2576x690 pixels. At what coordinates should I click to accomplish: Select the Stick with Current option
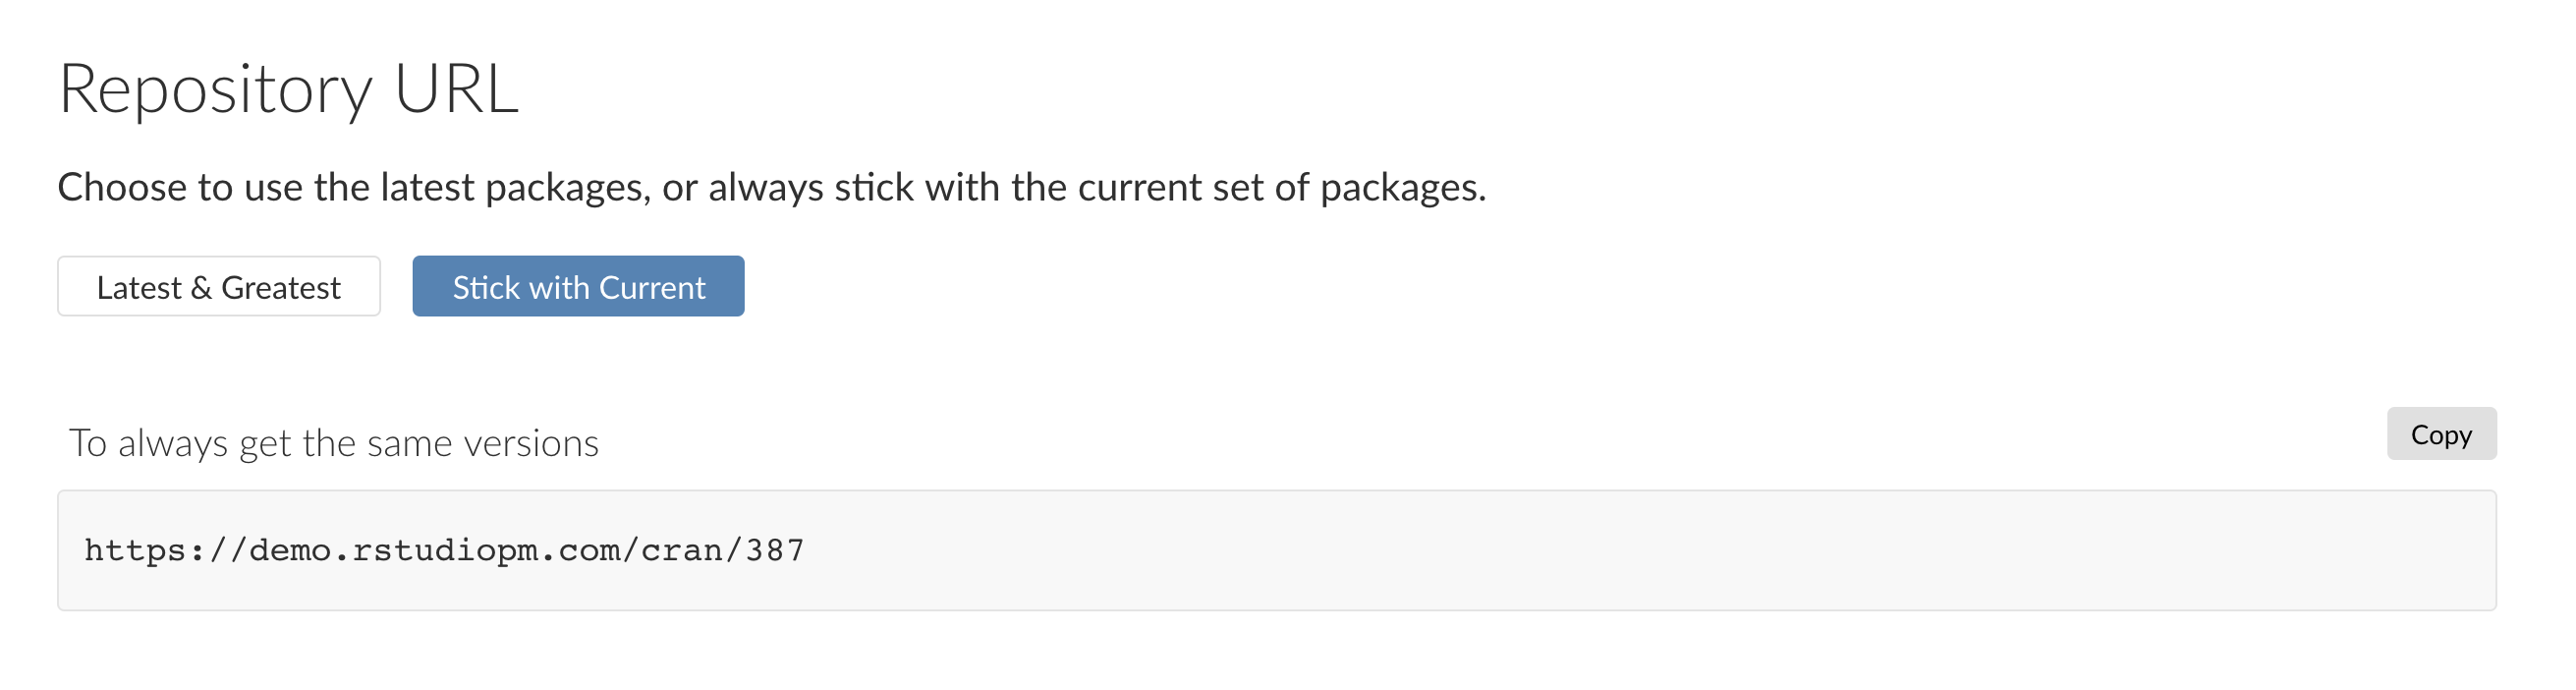pyautogui.click(x=578, y=287)
